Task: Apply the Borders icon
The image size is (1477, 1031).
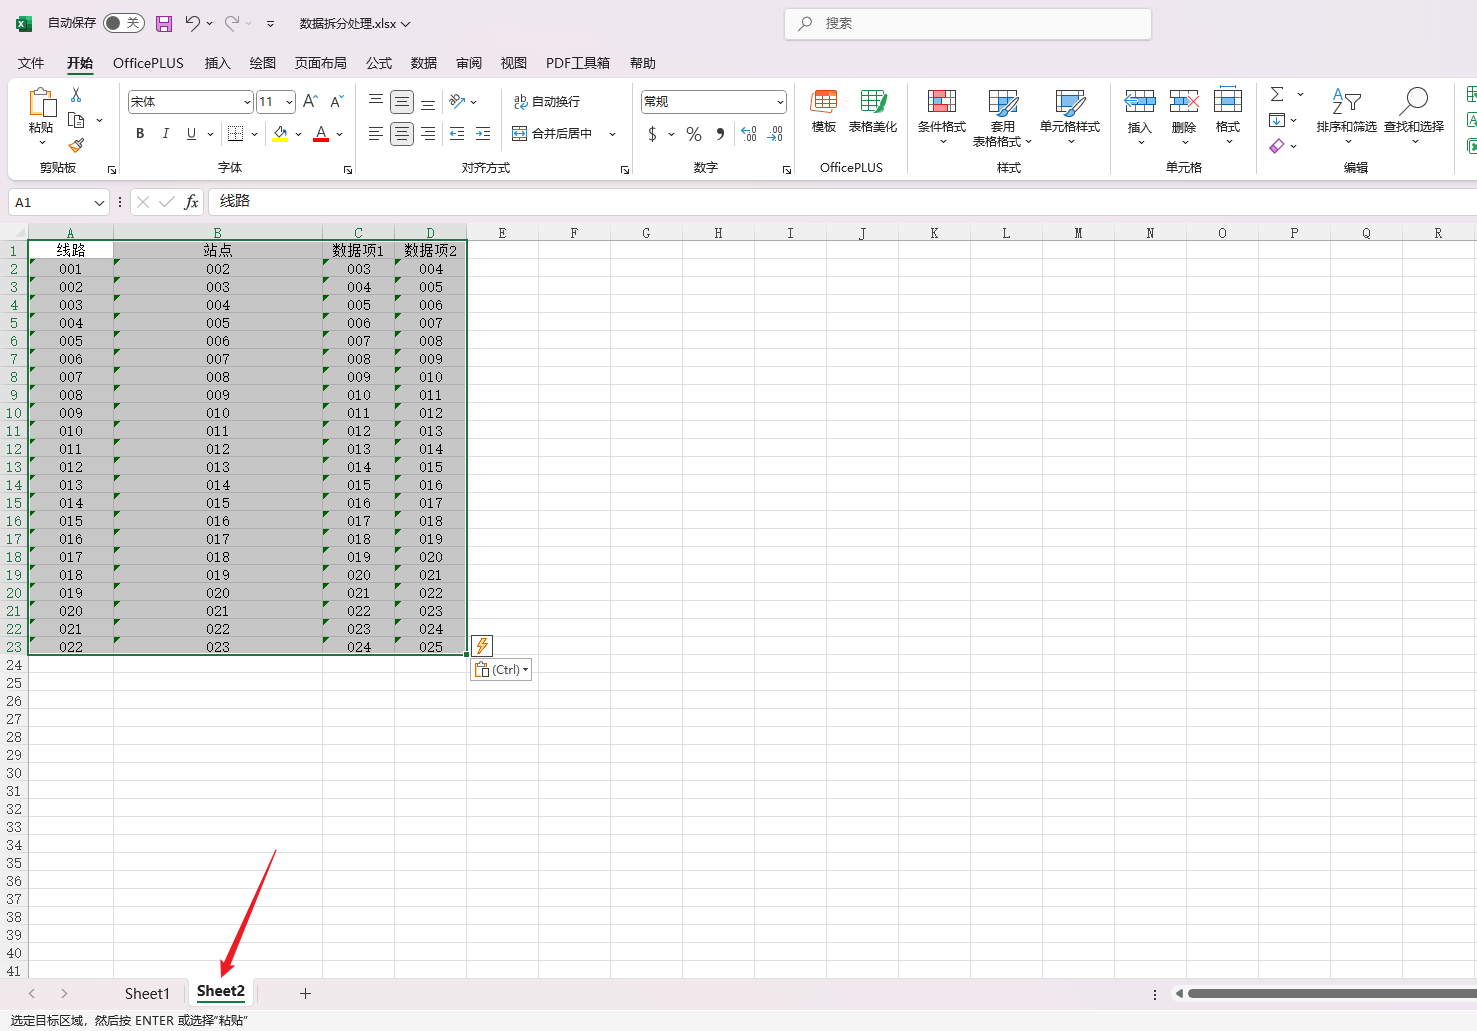Action: (235, 134)
